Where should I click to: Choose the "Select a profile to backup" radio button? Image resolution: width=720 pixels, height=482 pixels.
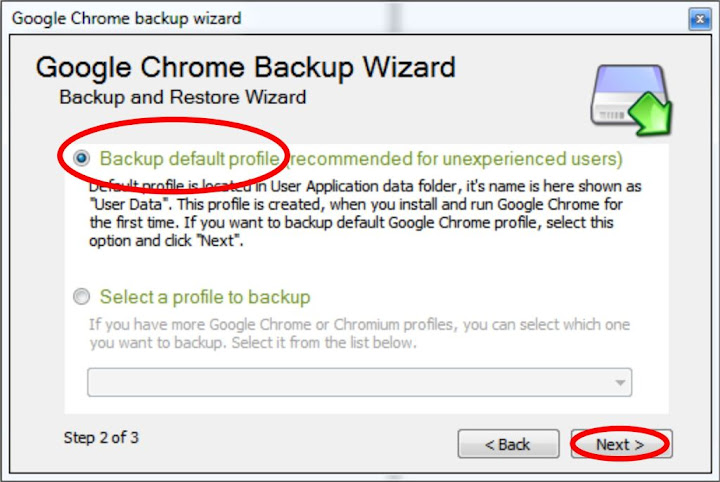82,297
